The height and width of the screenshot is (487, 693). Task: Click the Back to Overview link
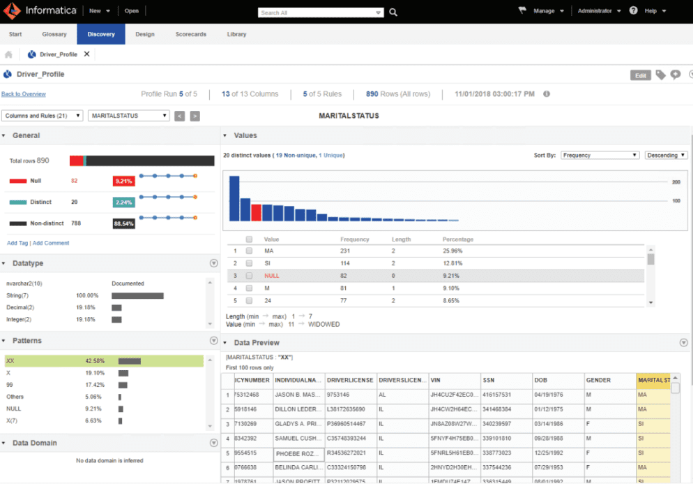coord(23,94)
